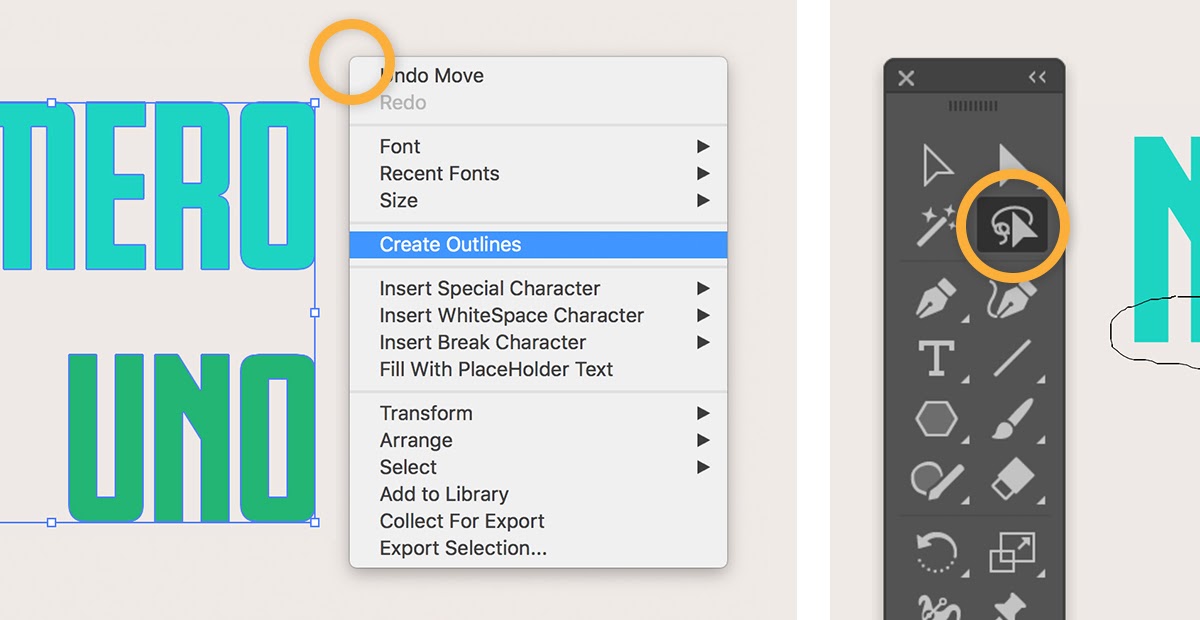
Task: Select the Selection tool arrow
Action: (x=937, y=166)
